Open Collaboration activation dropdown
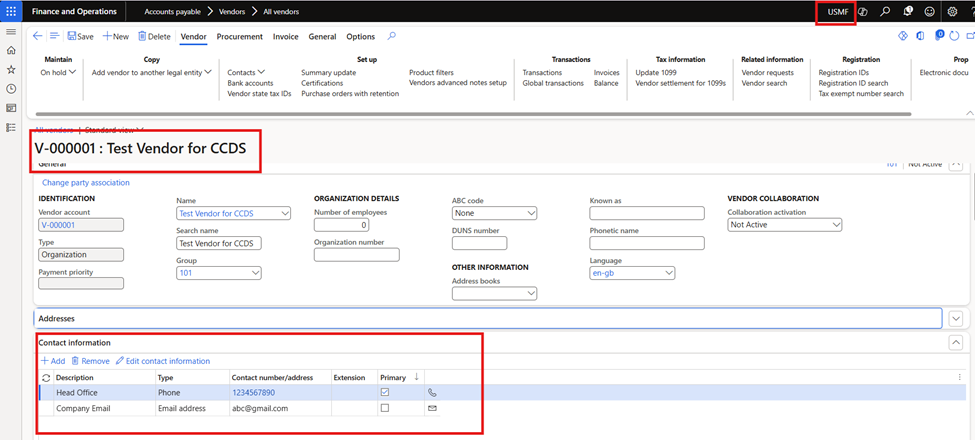 [x=784, y=225]
